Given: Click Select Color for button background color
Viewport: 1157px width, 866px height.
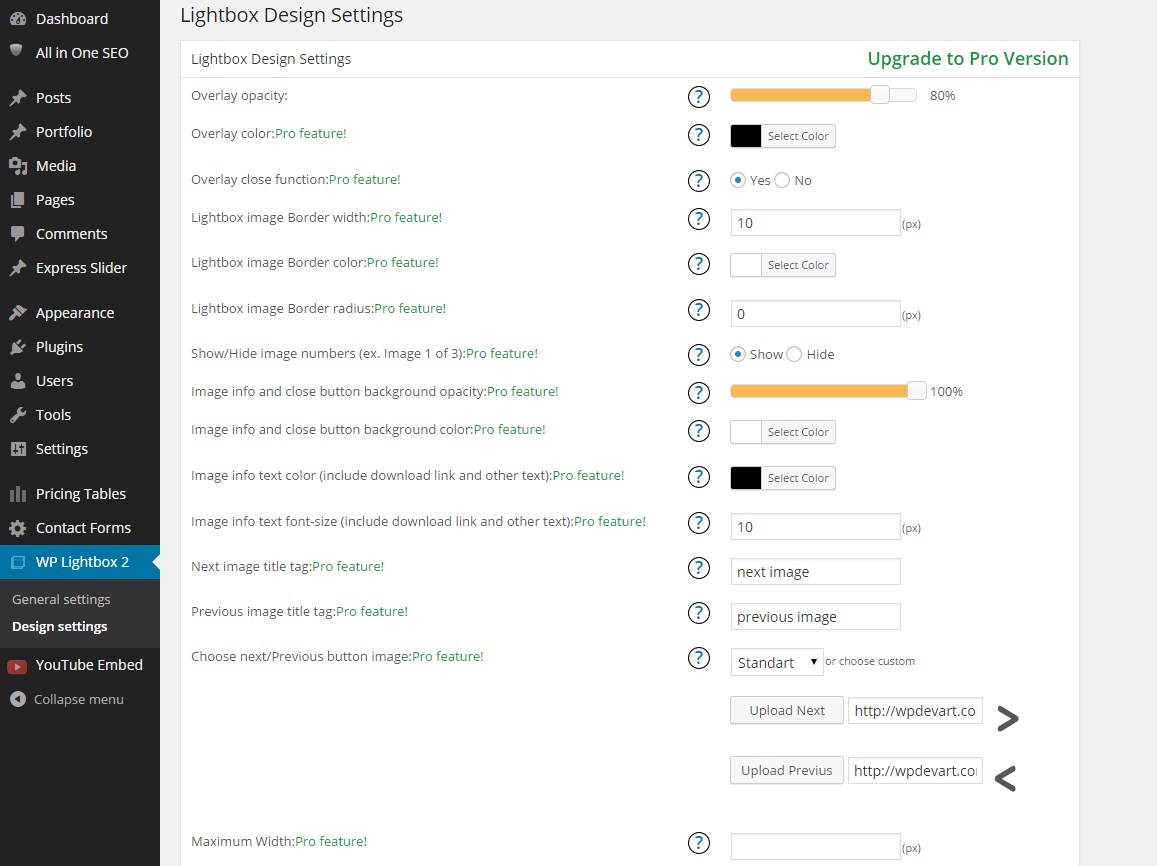Looking at the screenshot, I should (798, 432).
